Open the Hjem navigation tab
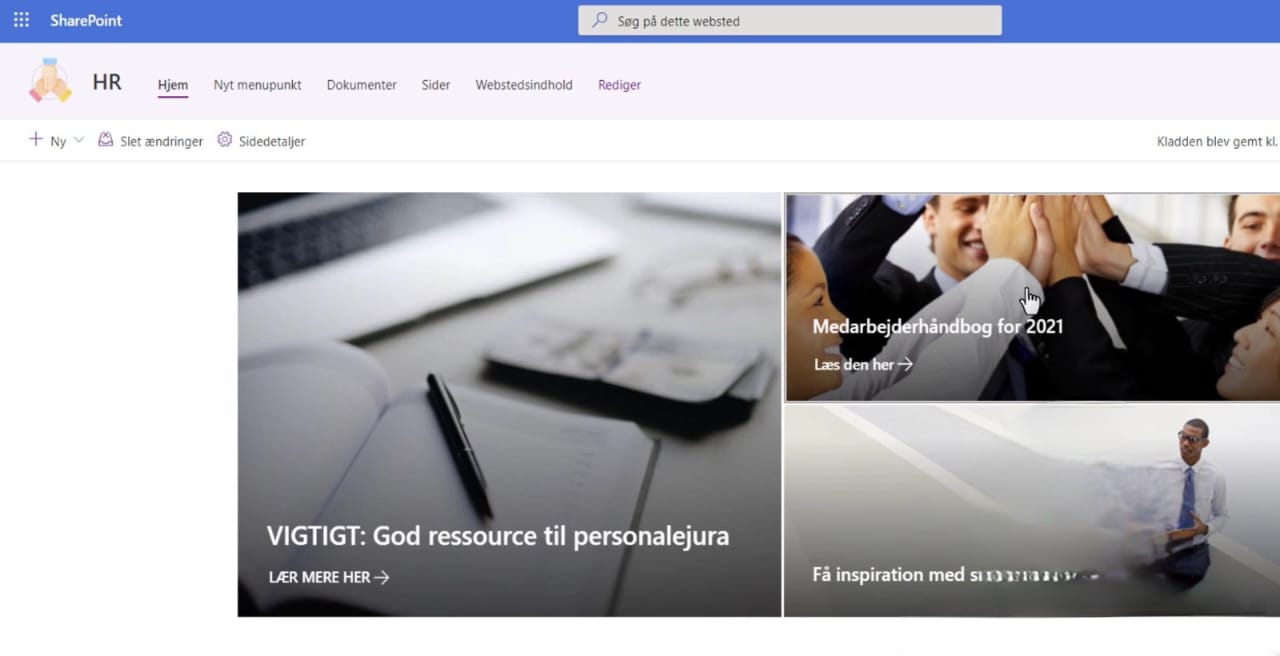Screen dimensions: 1280x656 (173, 85)
